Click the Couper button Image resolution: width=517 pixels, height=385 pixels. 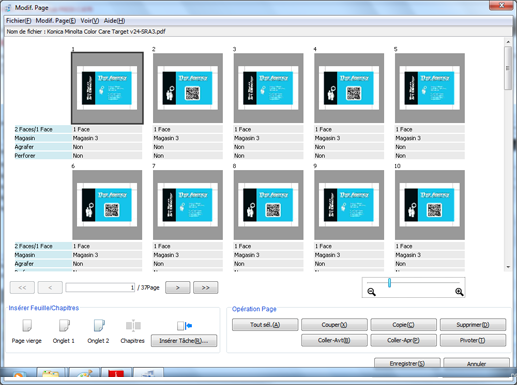tap(334, 325)
